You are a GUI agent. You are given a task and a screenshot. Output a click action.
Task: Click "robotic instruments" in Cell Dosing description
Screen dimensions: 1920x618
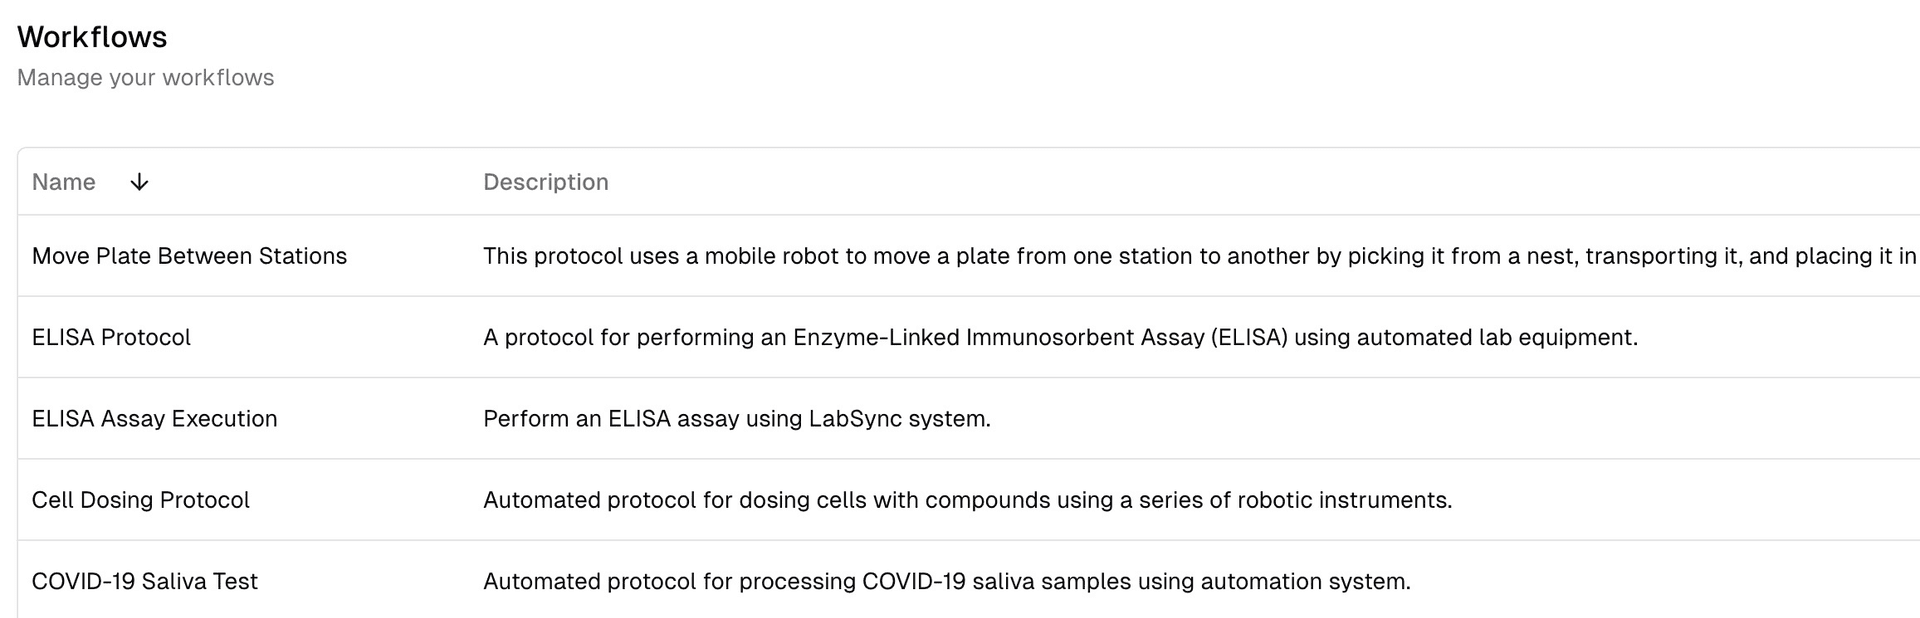coord(1342,500)
